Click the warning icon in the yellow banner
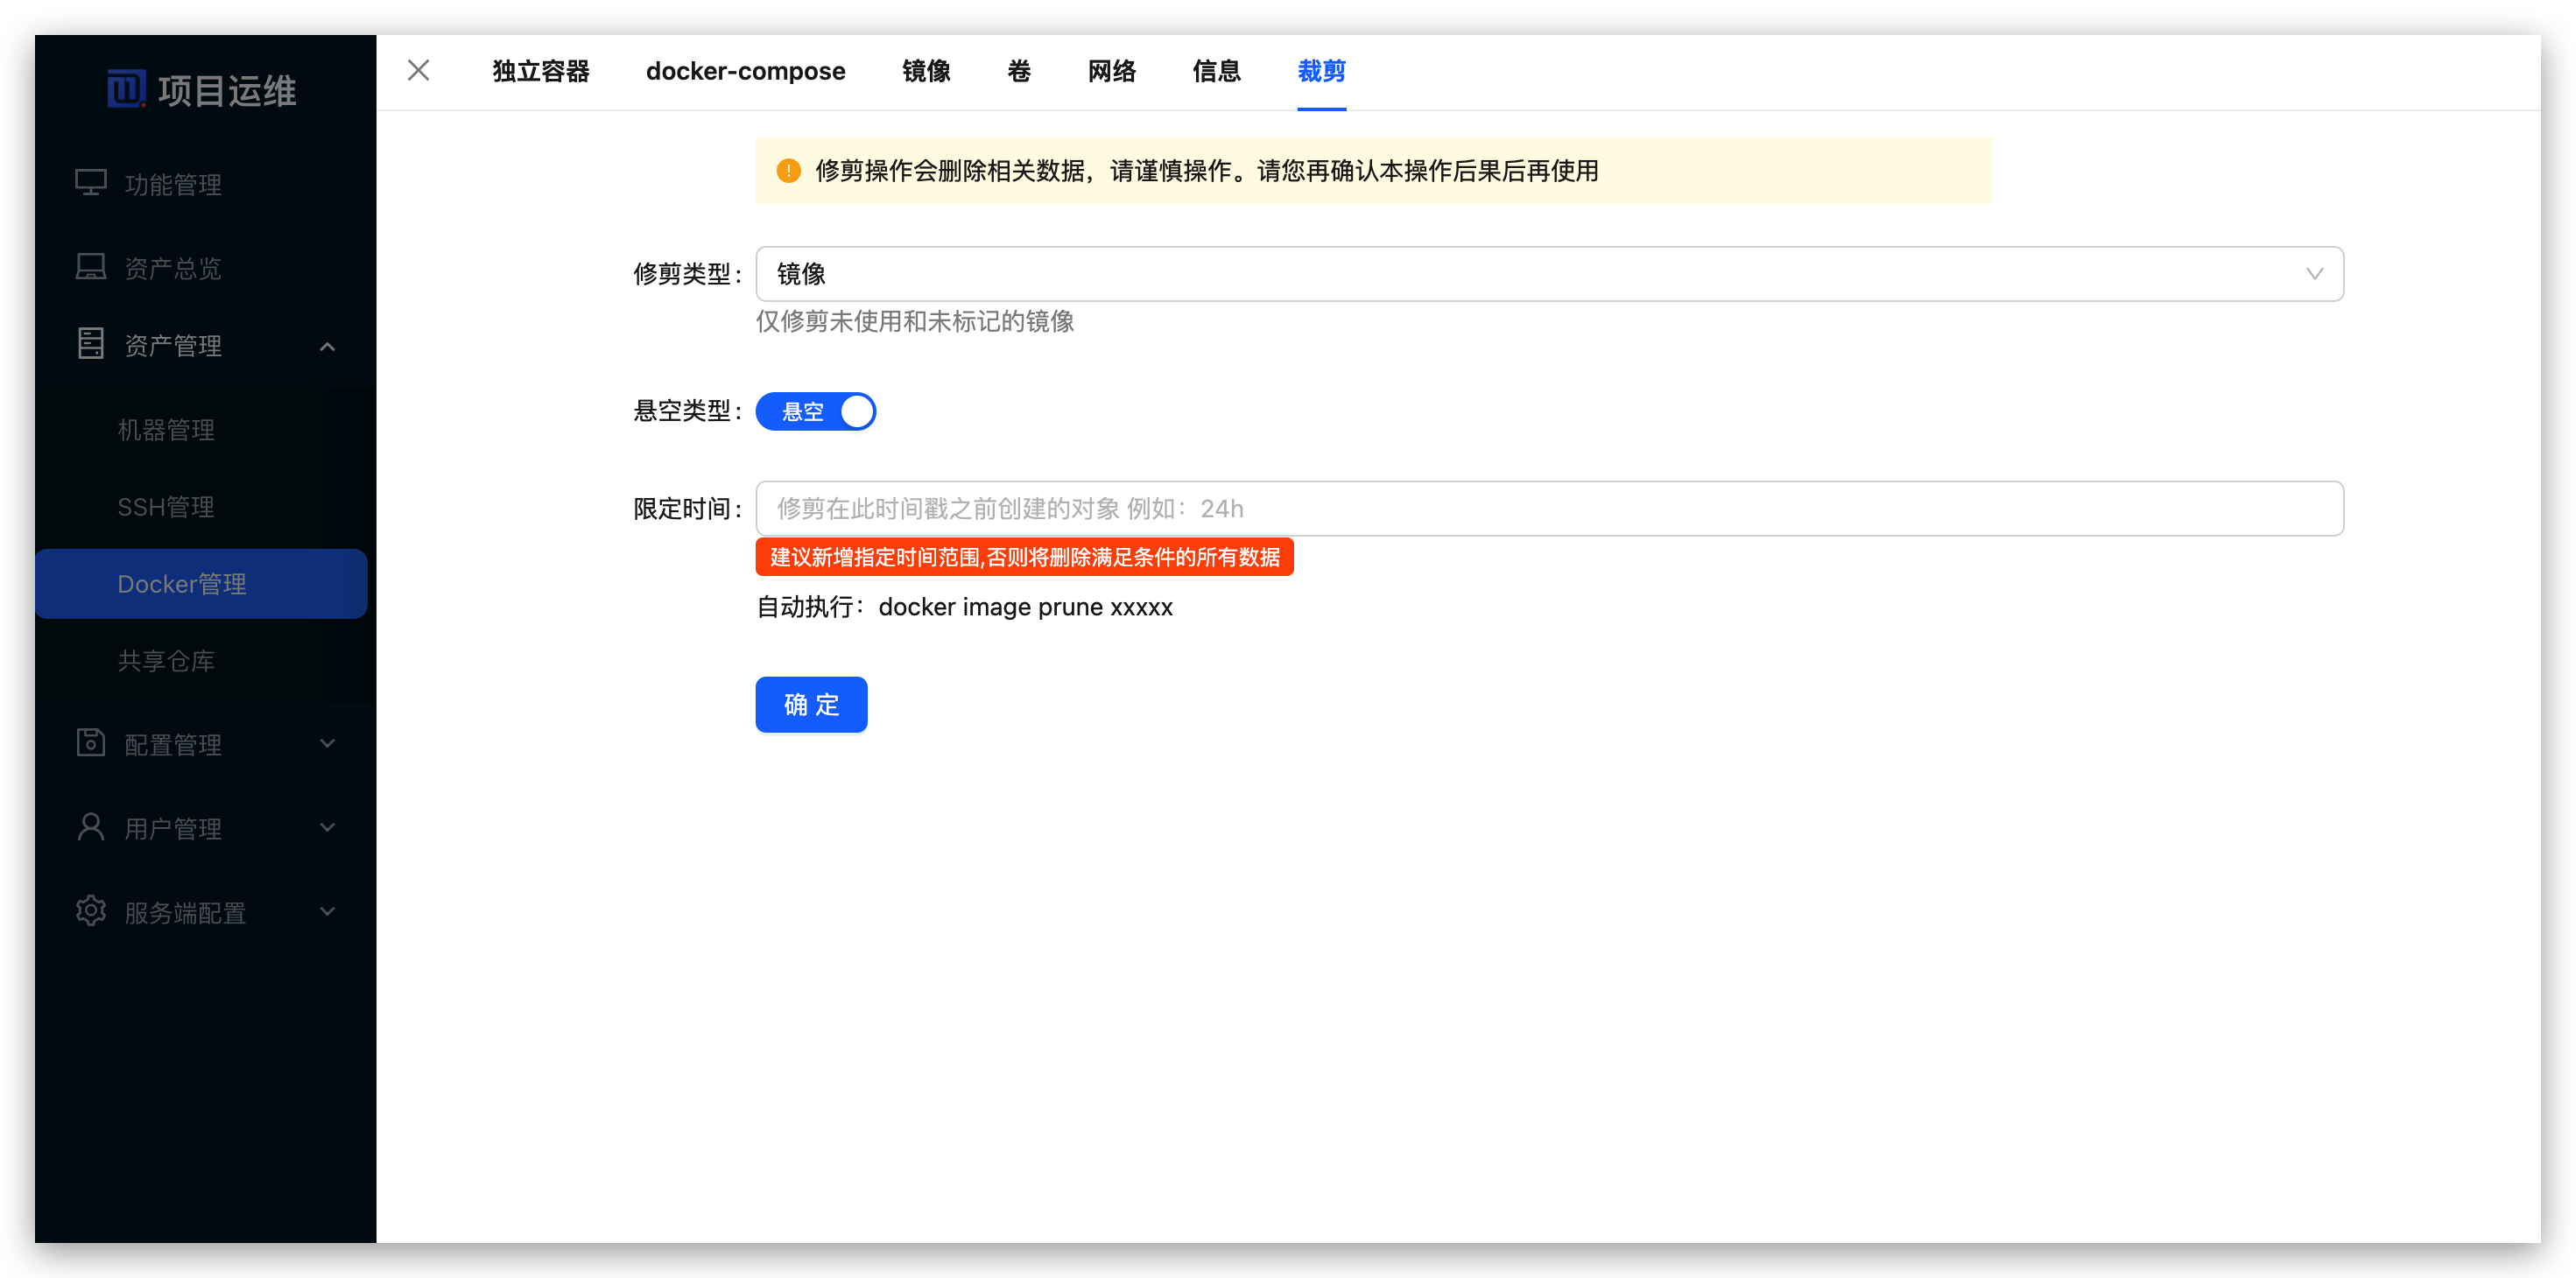This screenshot has width=2576, height=1278. click(788, 171)
